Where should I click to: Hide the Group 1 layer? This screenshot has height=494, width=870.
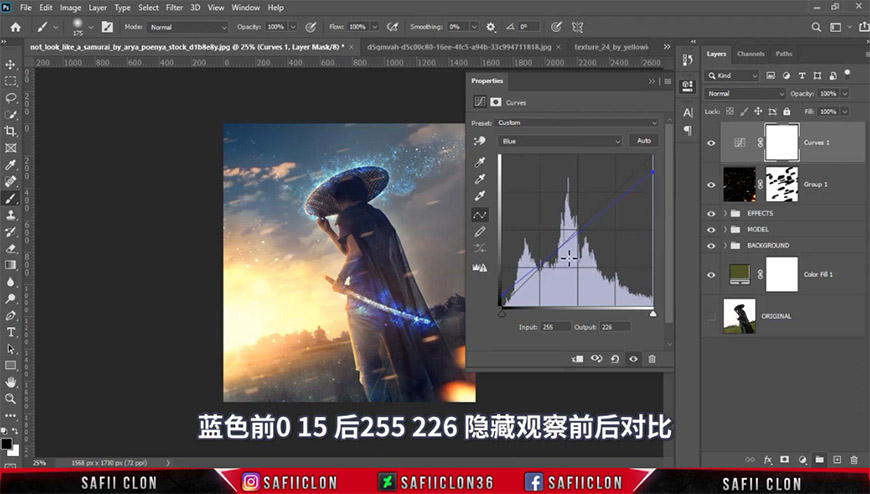(x=711, y=184)
